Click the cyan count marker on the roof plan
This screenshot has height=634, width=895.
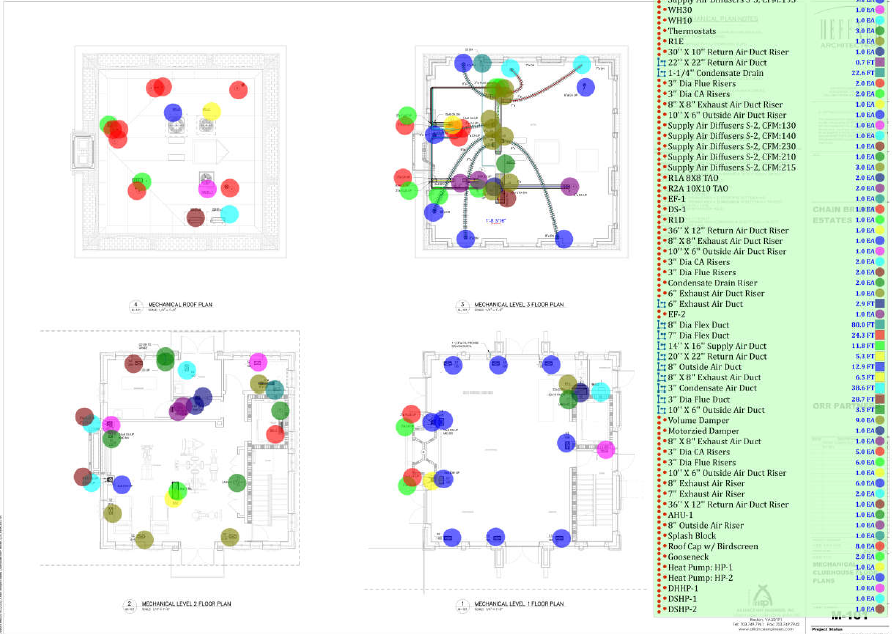tap(230, 214)
